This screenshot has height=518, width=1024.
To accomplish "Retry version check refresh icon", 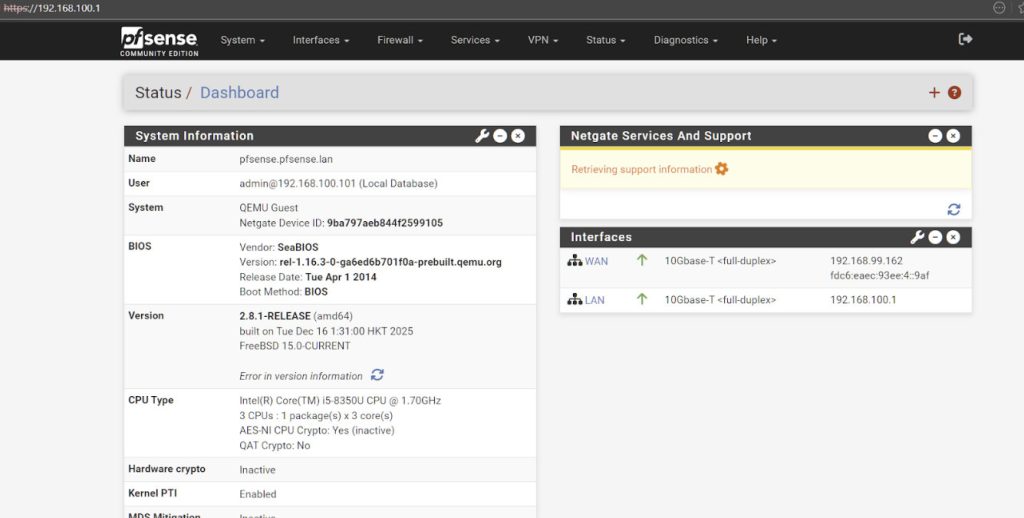I will coord(377,375).
